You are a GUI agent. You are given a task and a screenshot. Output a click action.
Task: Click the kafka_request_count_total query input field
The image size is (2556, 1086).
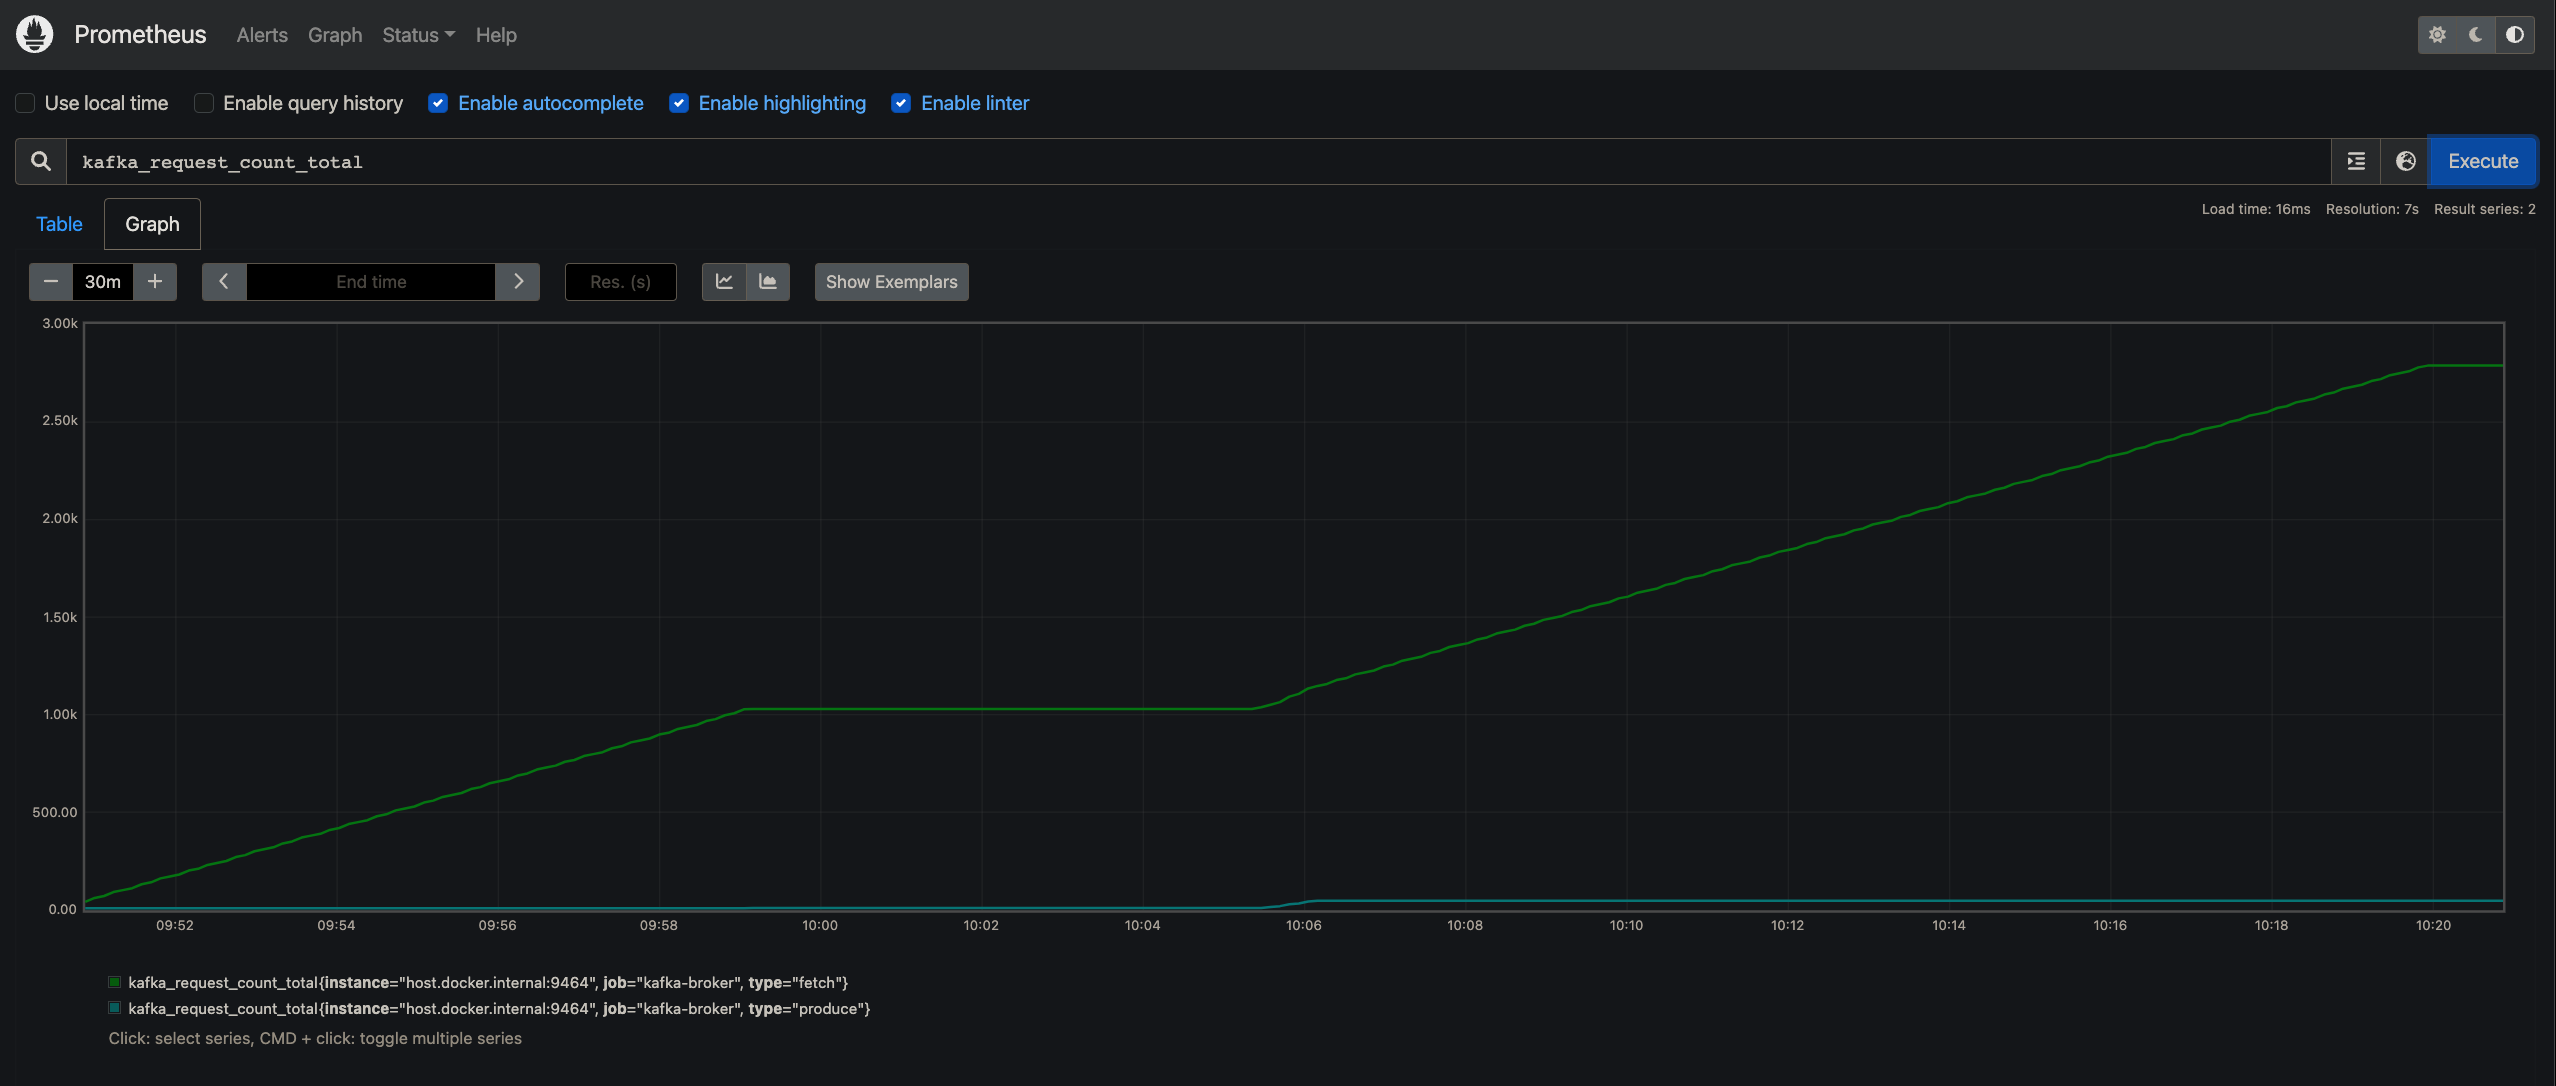click(x=1198, y=160)
